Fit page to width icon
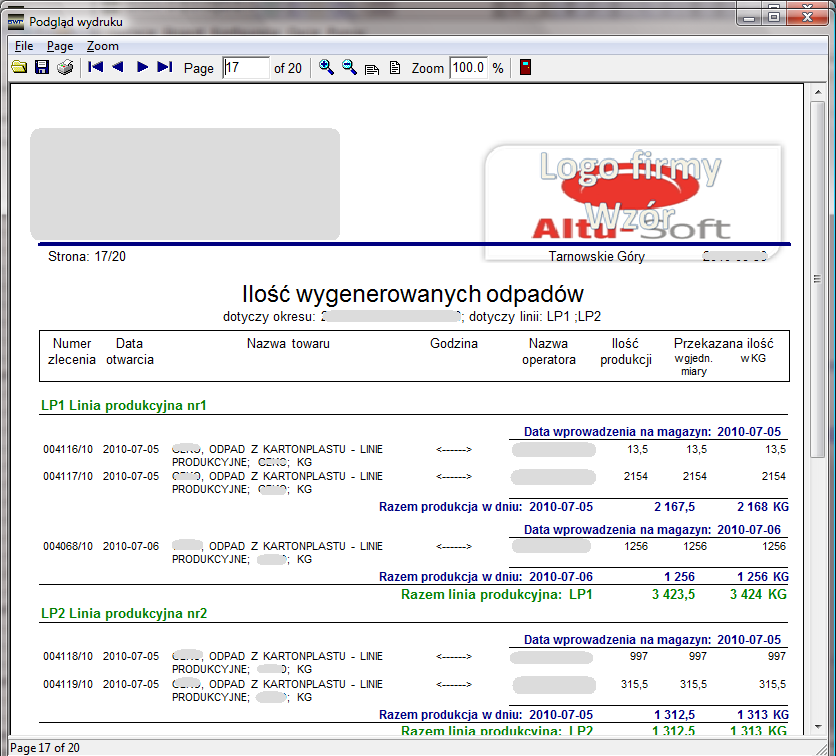 (x=372, y=68)
